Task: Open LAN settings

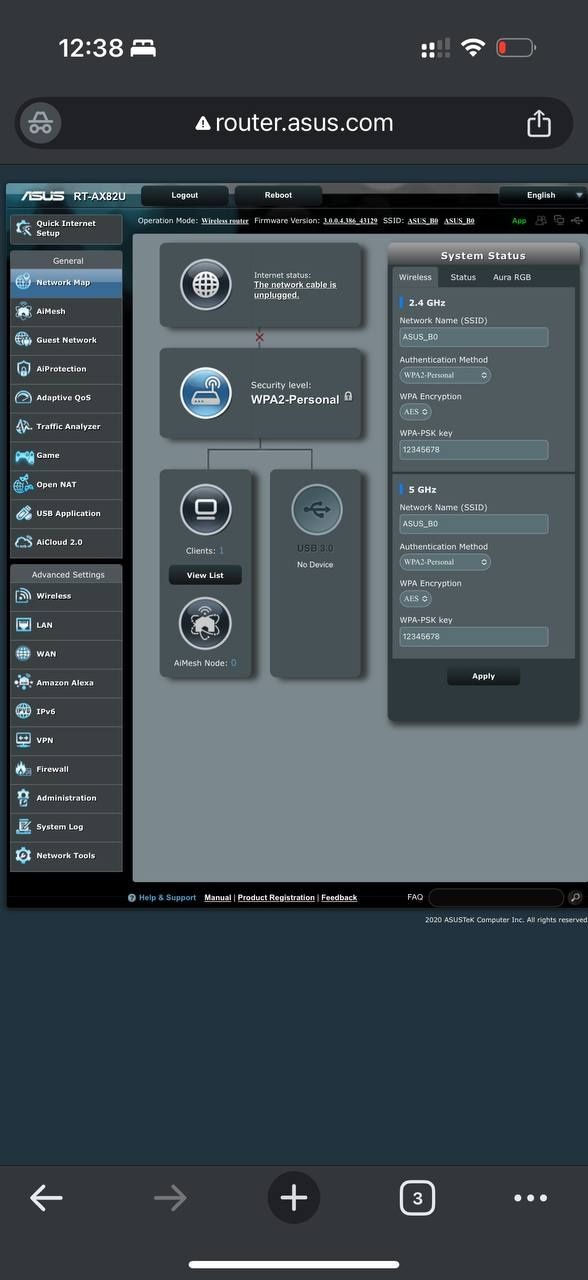Action: coord(66,625)
